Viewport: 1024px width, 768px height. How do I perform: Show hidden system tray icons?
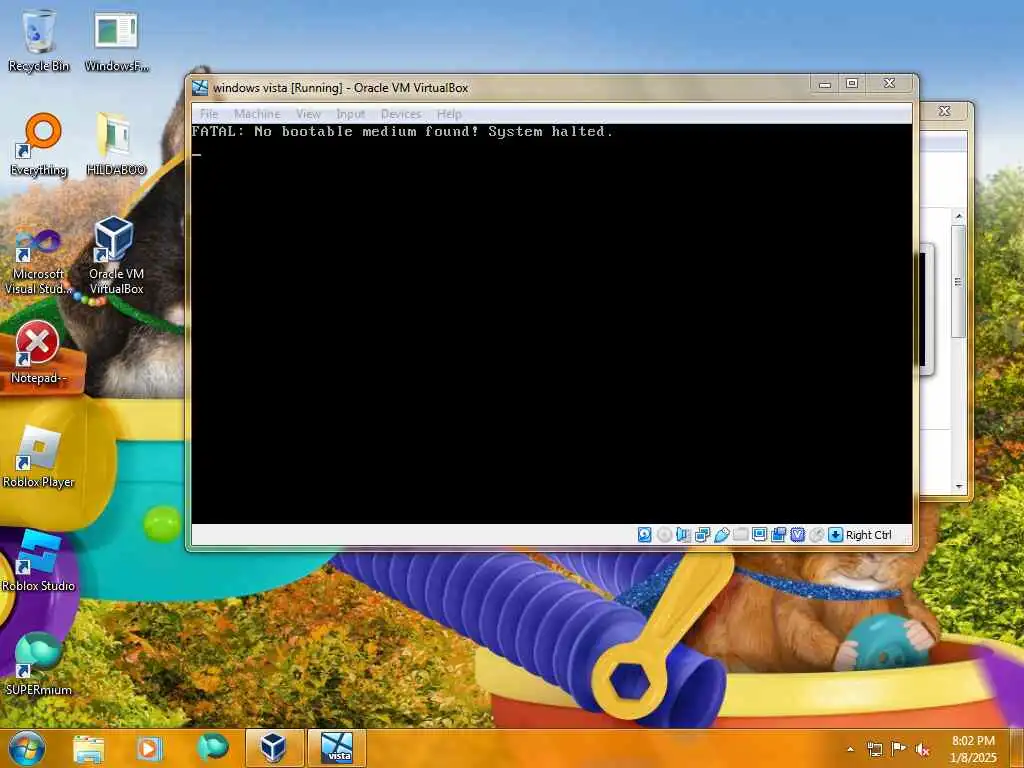pos(850,749)
